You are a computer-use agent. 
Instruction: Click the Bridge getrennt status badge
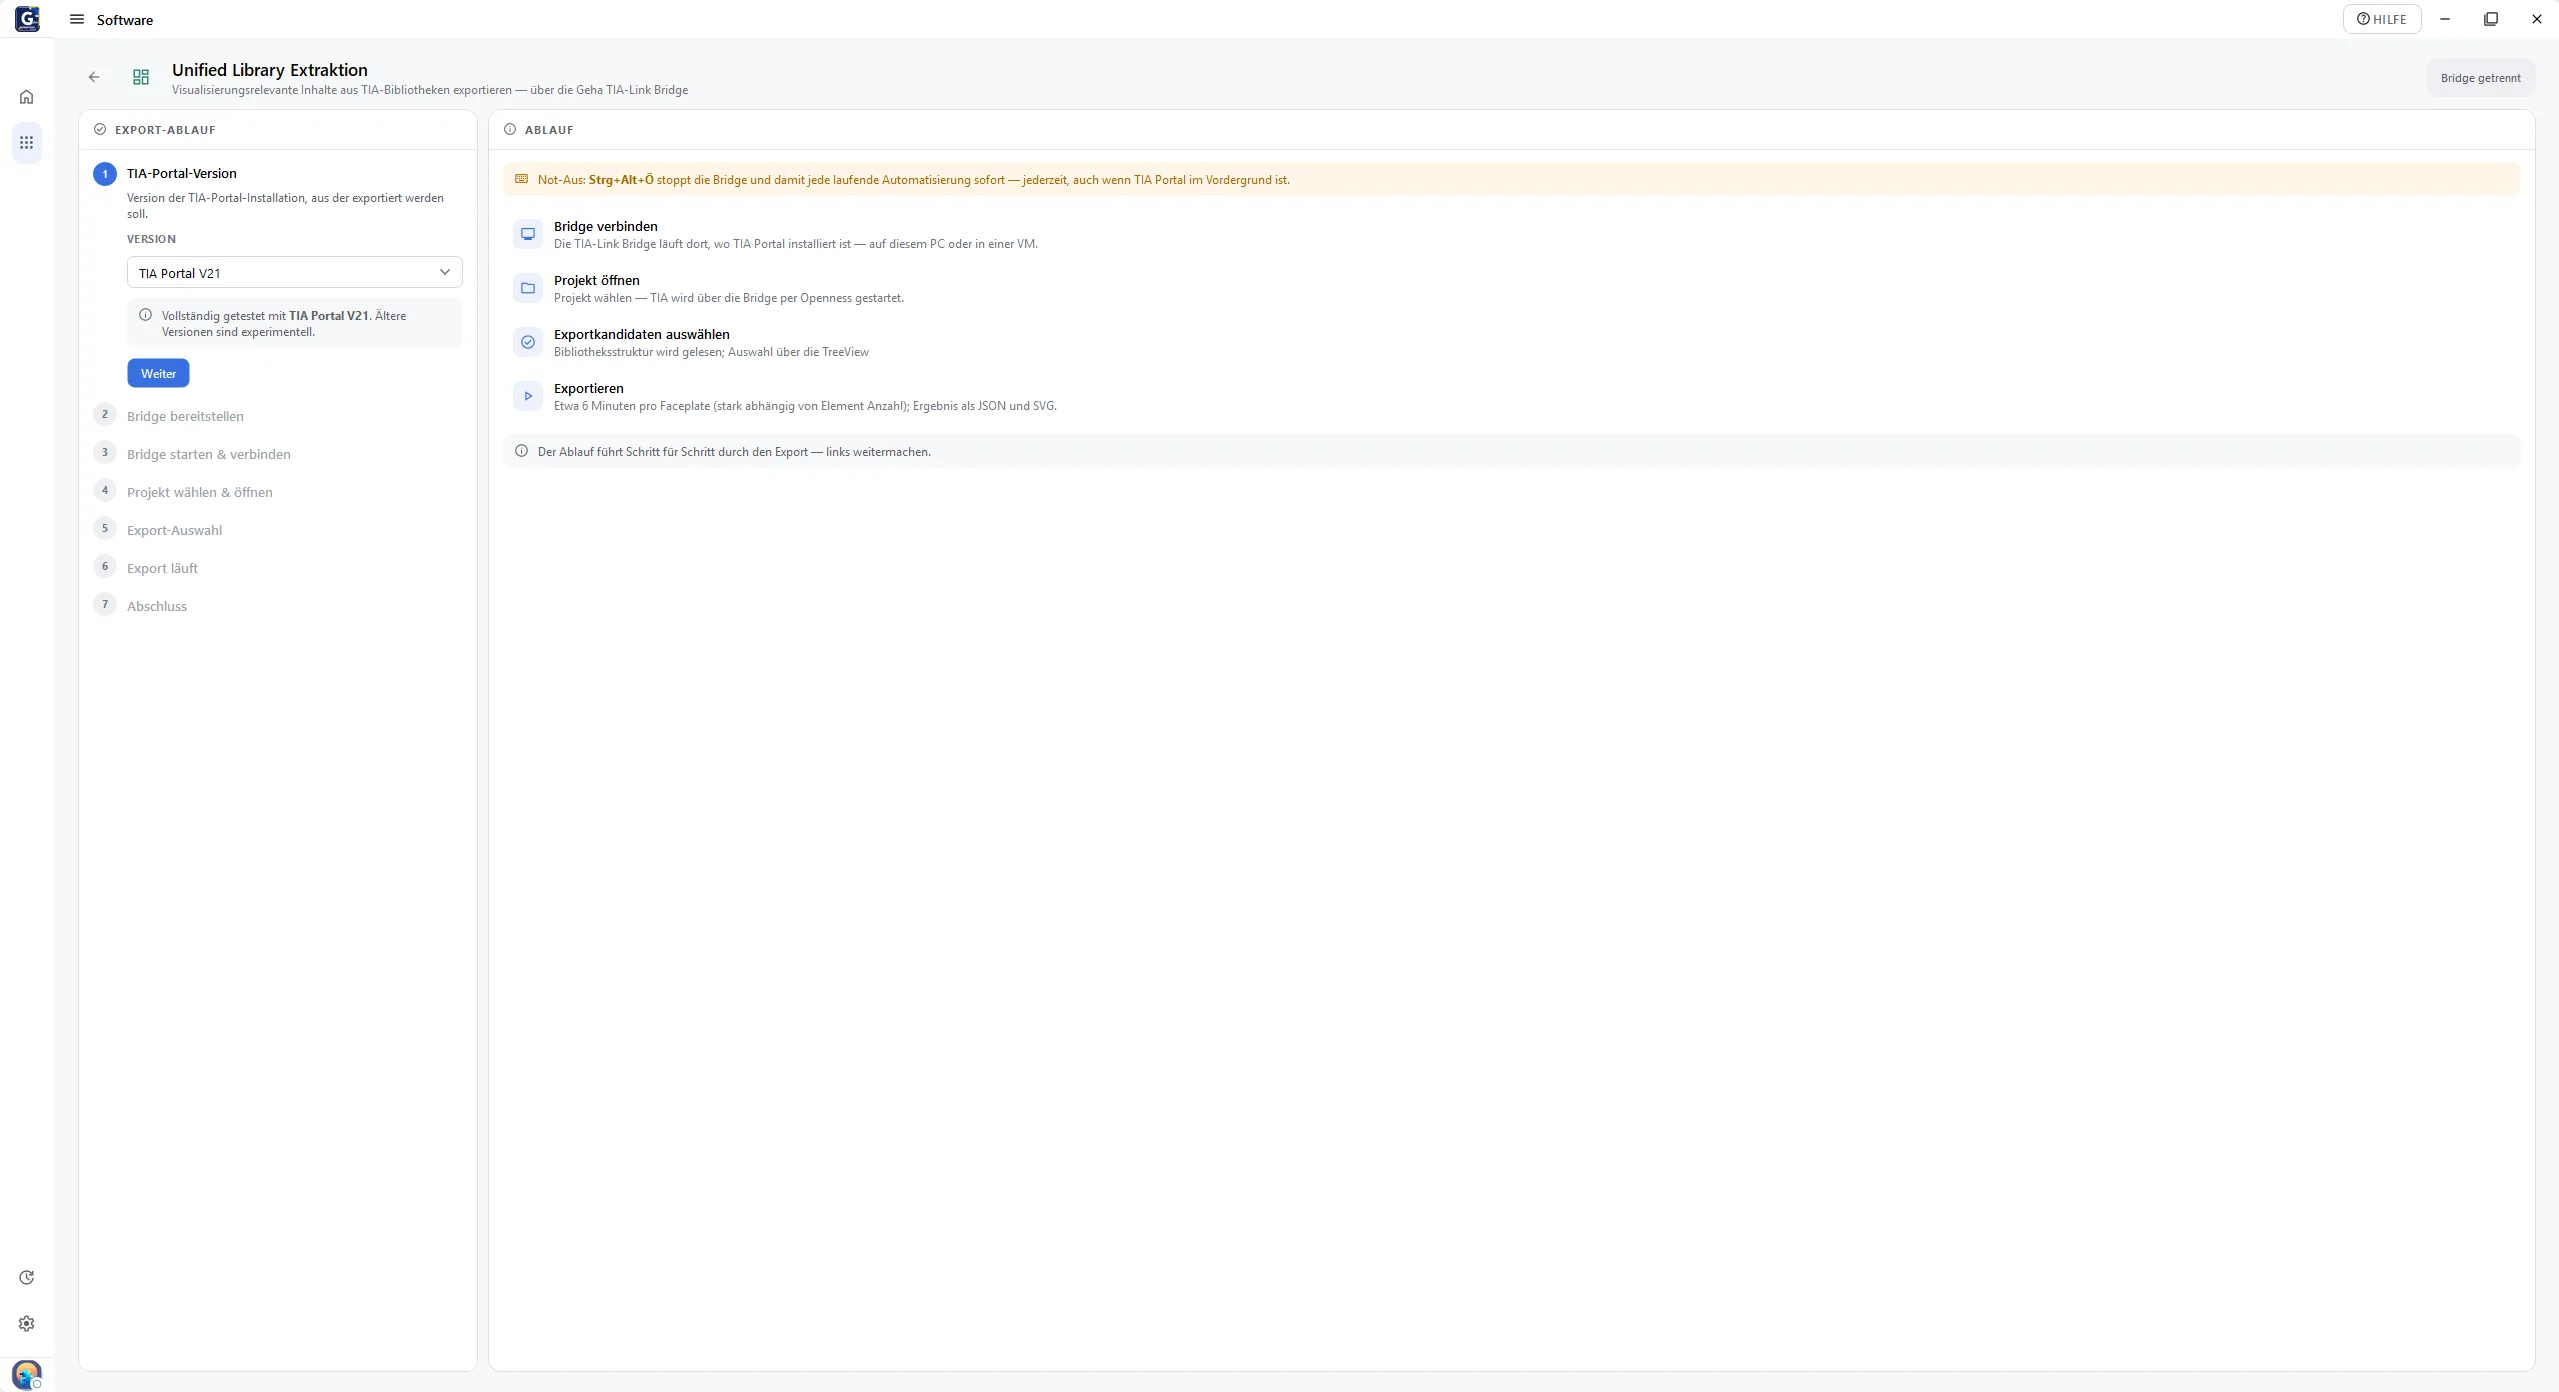[x=2480, y=78]
